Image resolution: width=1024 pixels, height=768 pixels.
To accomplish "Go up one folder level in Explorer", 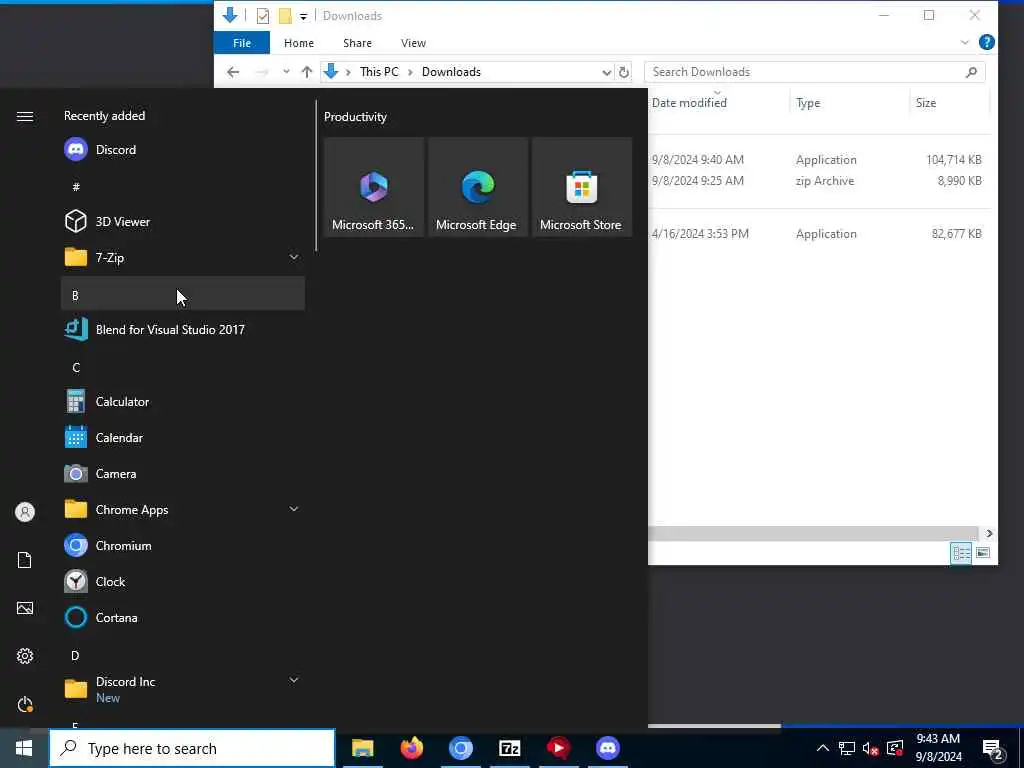I will [x=306, y=72].
